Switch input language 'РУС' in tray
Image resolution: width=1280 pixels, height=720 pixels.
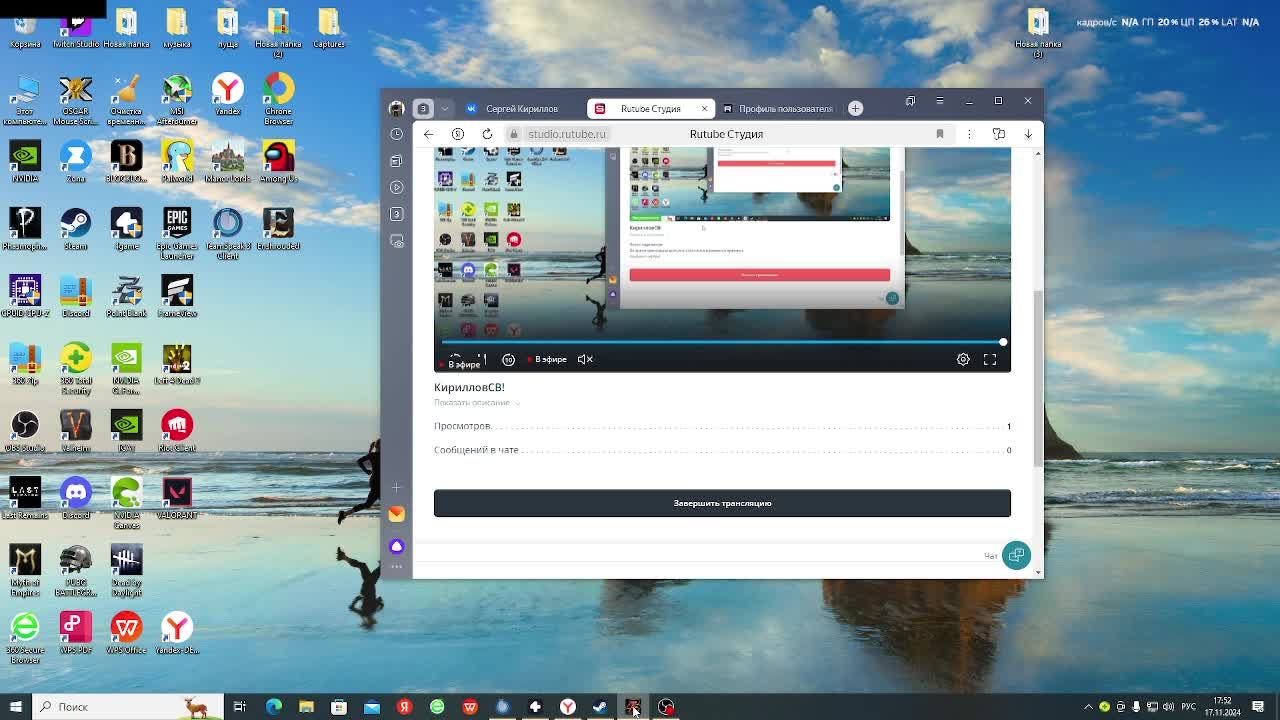pos(1190,707)
